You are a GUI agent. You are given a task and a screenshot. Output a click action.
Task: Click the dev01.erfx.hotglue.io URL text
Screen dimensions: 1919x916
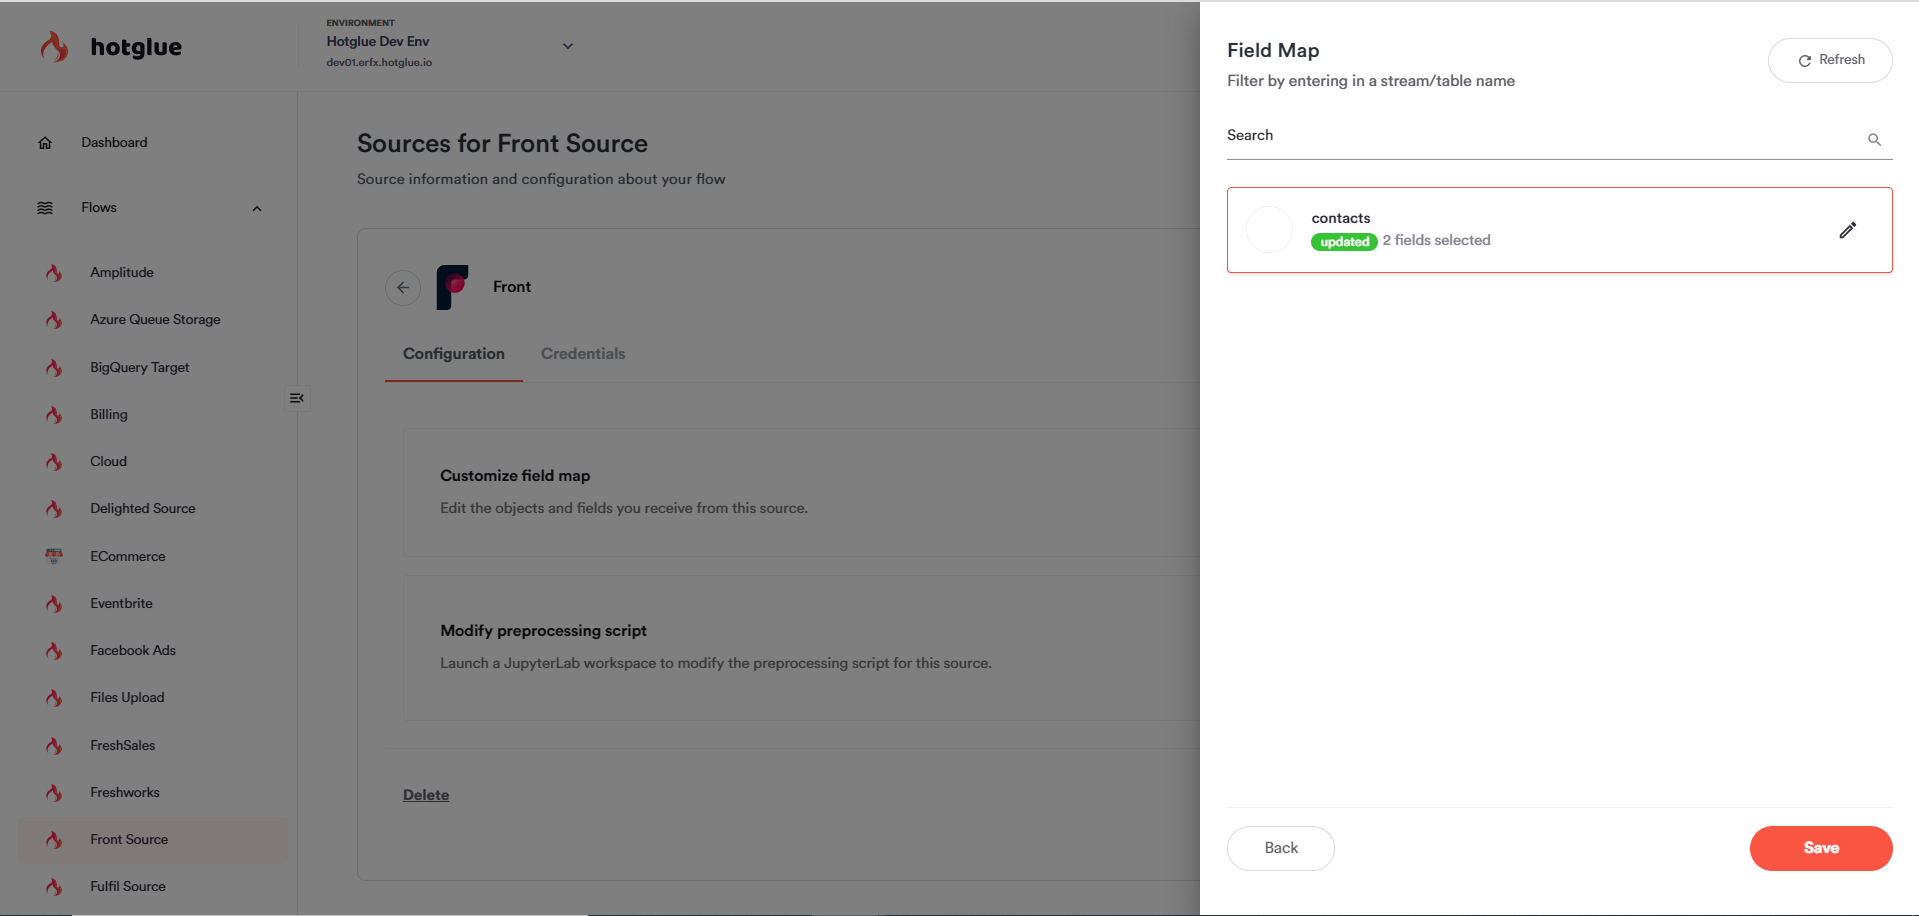point(379,63)
